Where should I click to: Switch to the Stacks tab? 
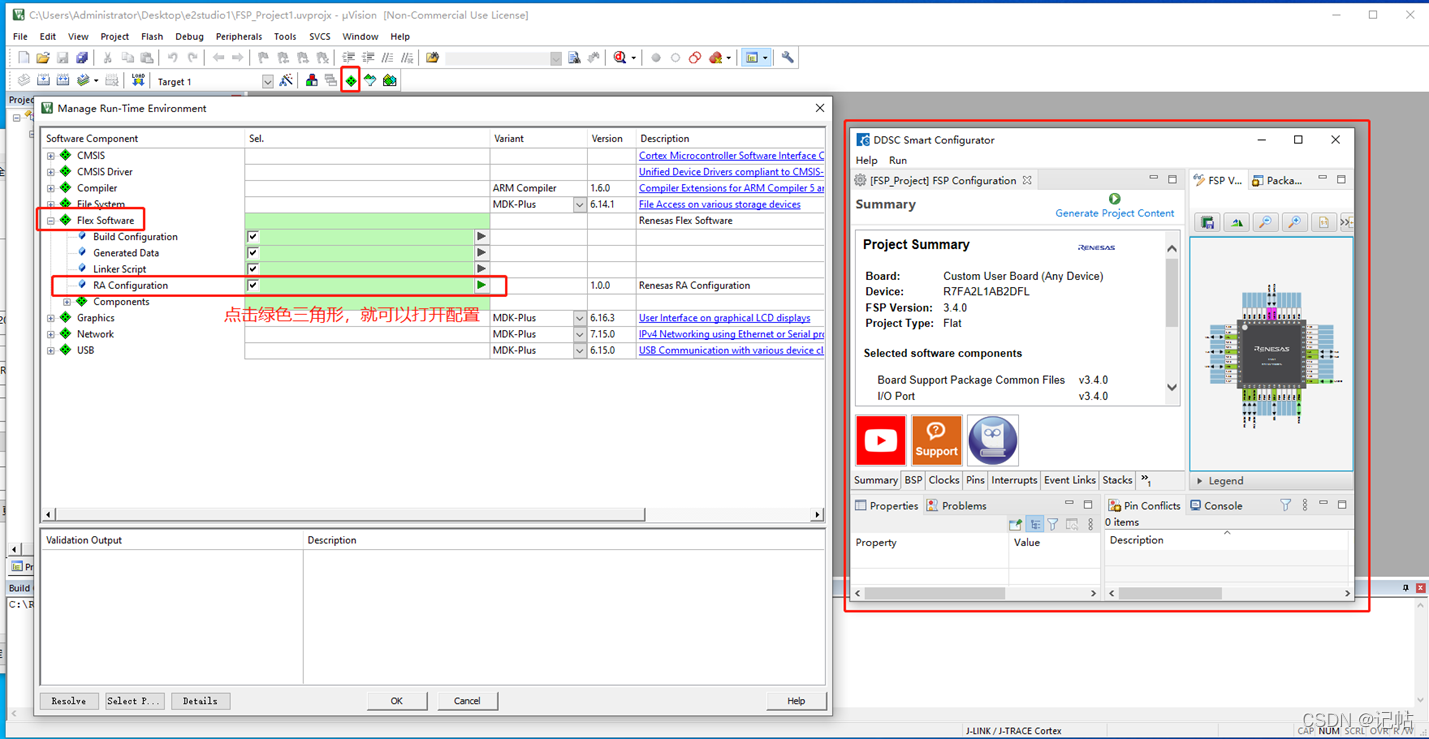click(x=1117, y=480)
